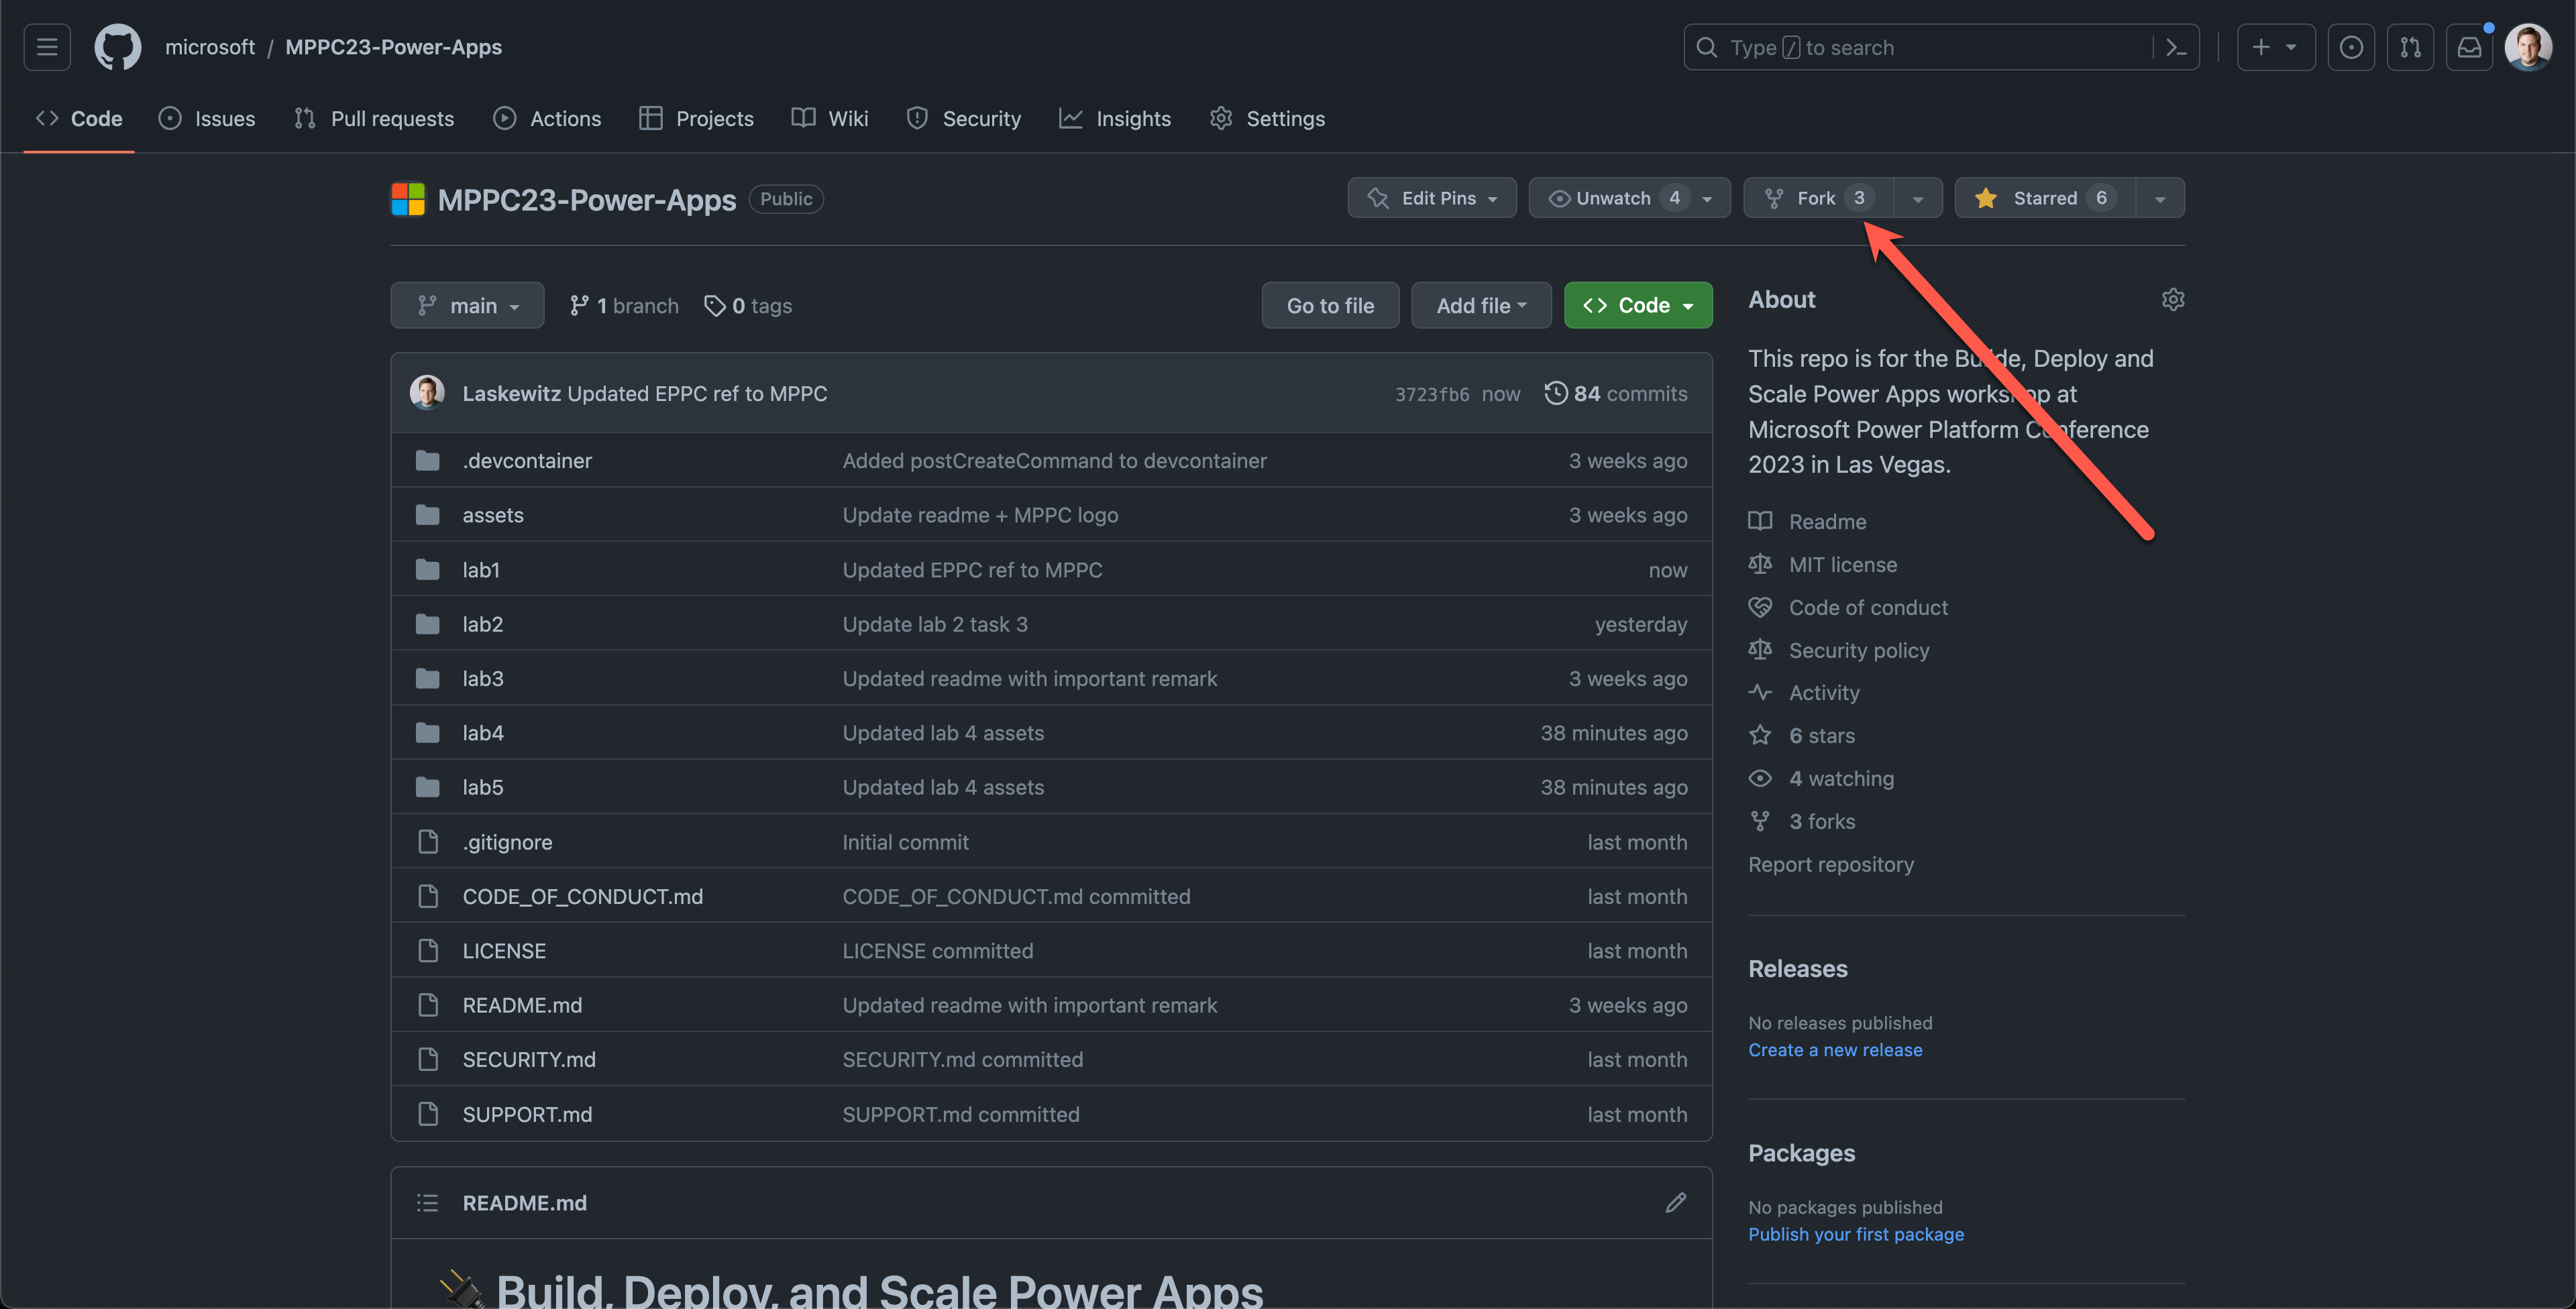Viewport: 2576px width, 1309px height.
Task: Open your pull requests icon
Action: [x=2411, y=47]
